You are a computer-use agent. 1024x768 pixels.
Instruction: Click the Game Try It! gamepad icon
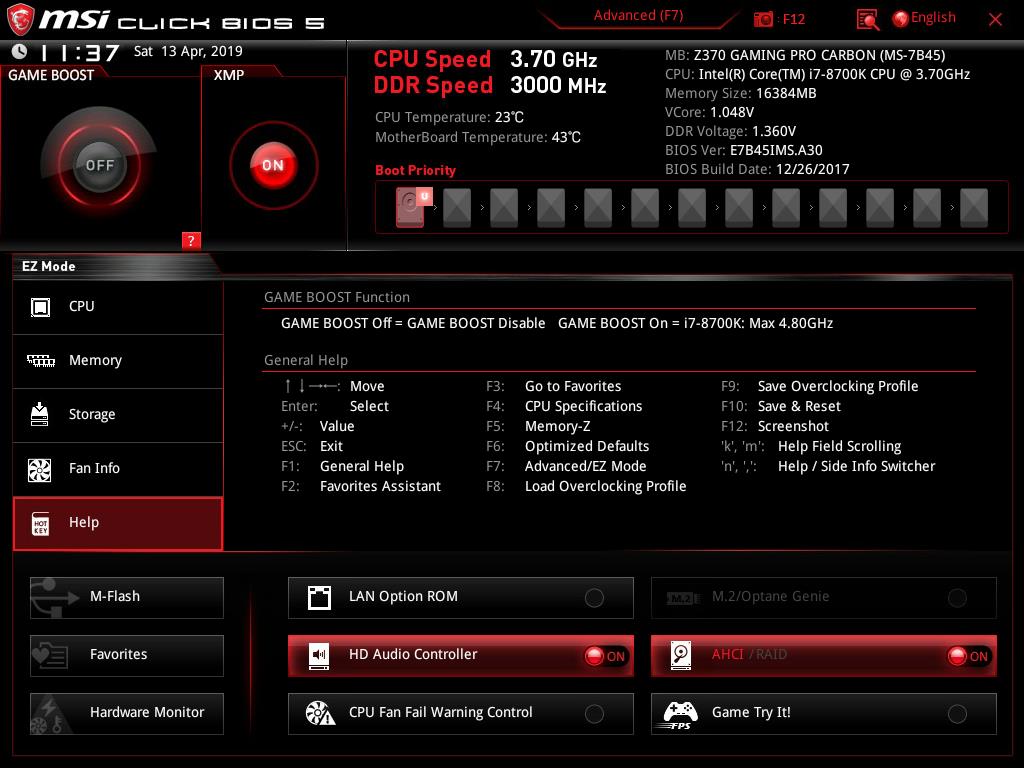pyautogui.click(x=681, y=713)
